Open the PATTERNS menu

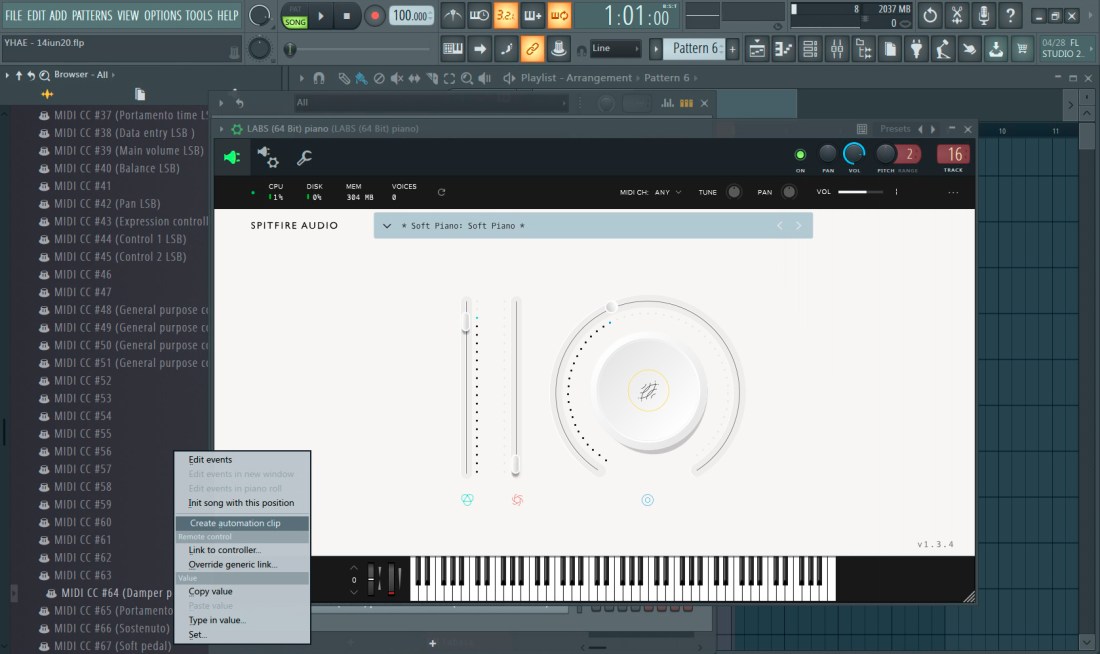(92, 16)
